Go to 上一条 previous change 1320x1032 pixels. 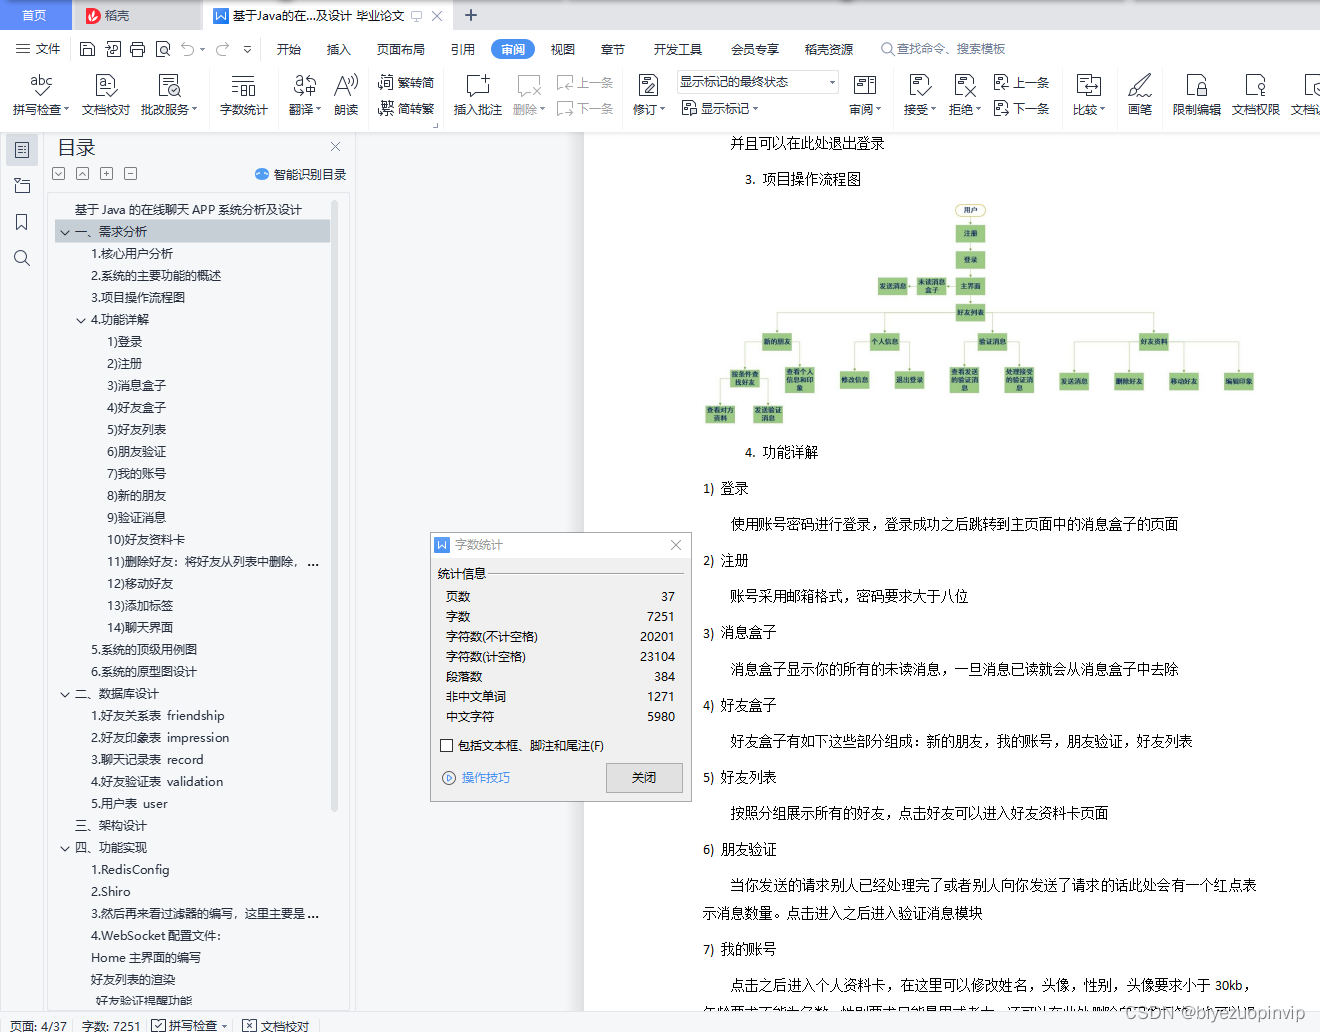(1022, 82)
